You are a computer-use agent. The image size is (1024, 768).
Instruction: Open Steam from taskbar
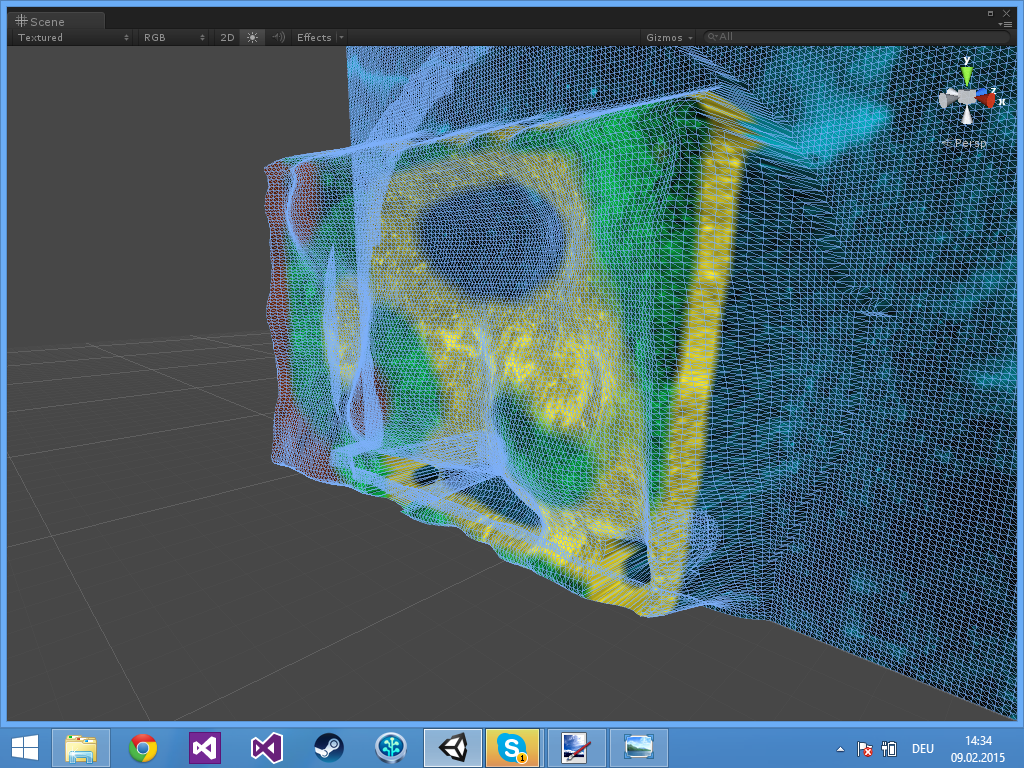coord(329,747)
